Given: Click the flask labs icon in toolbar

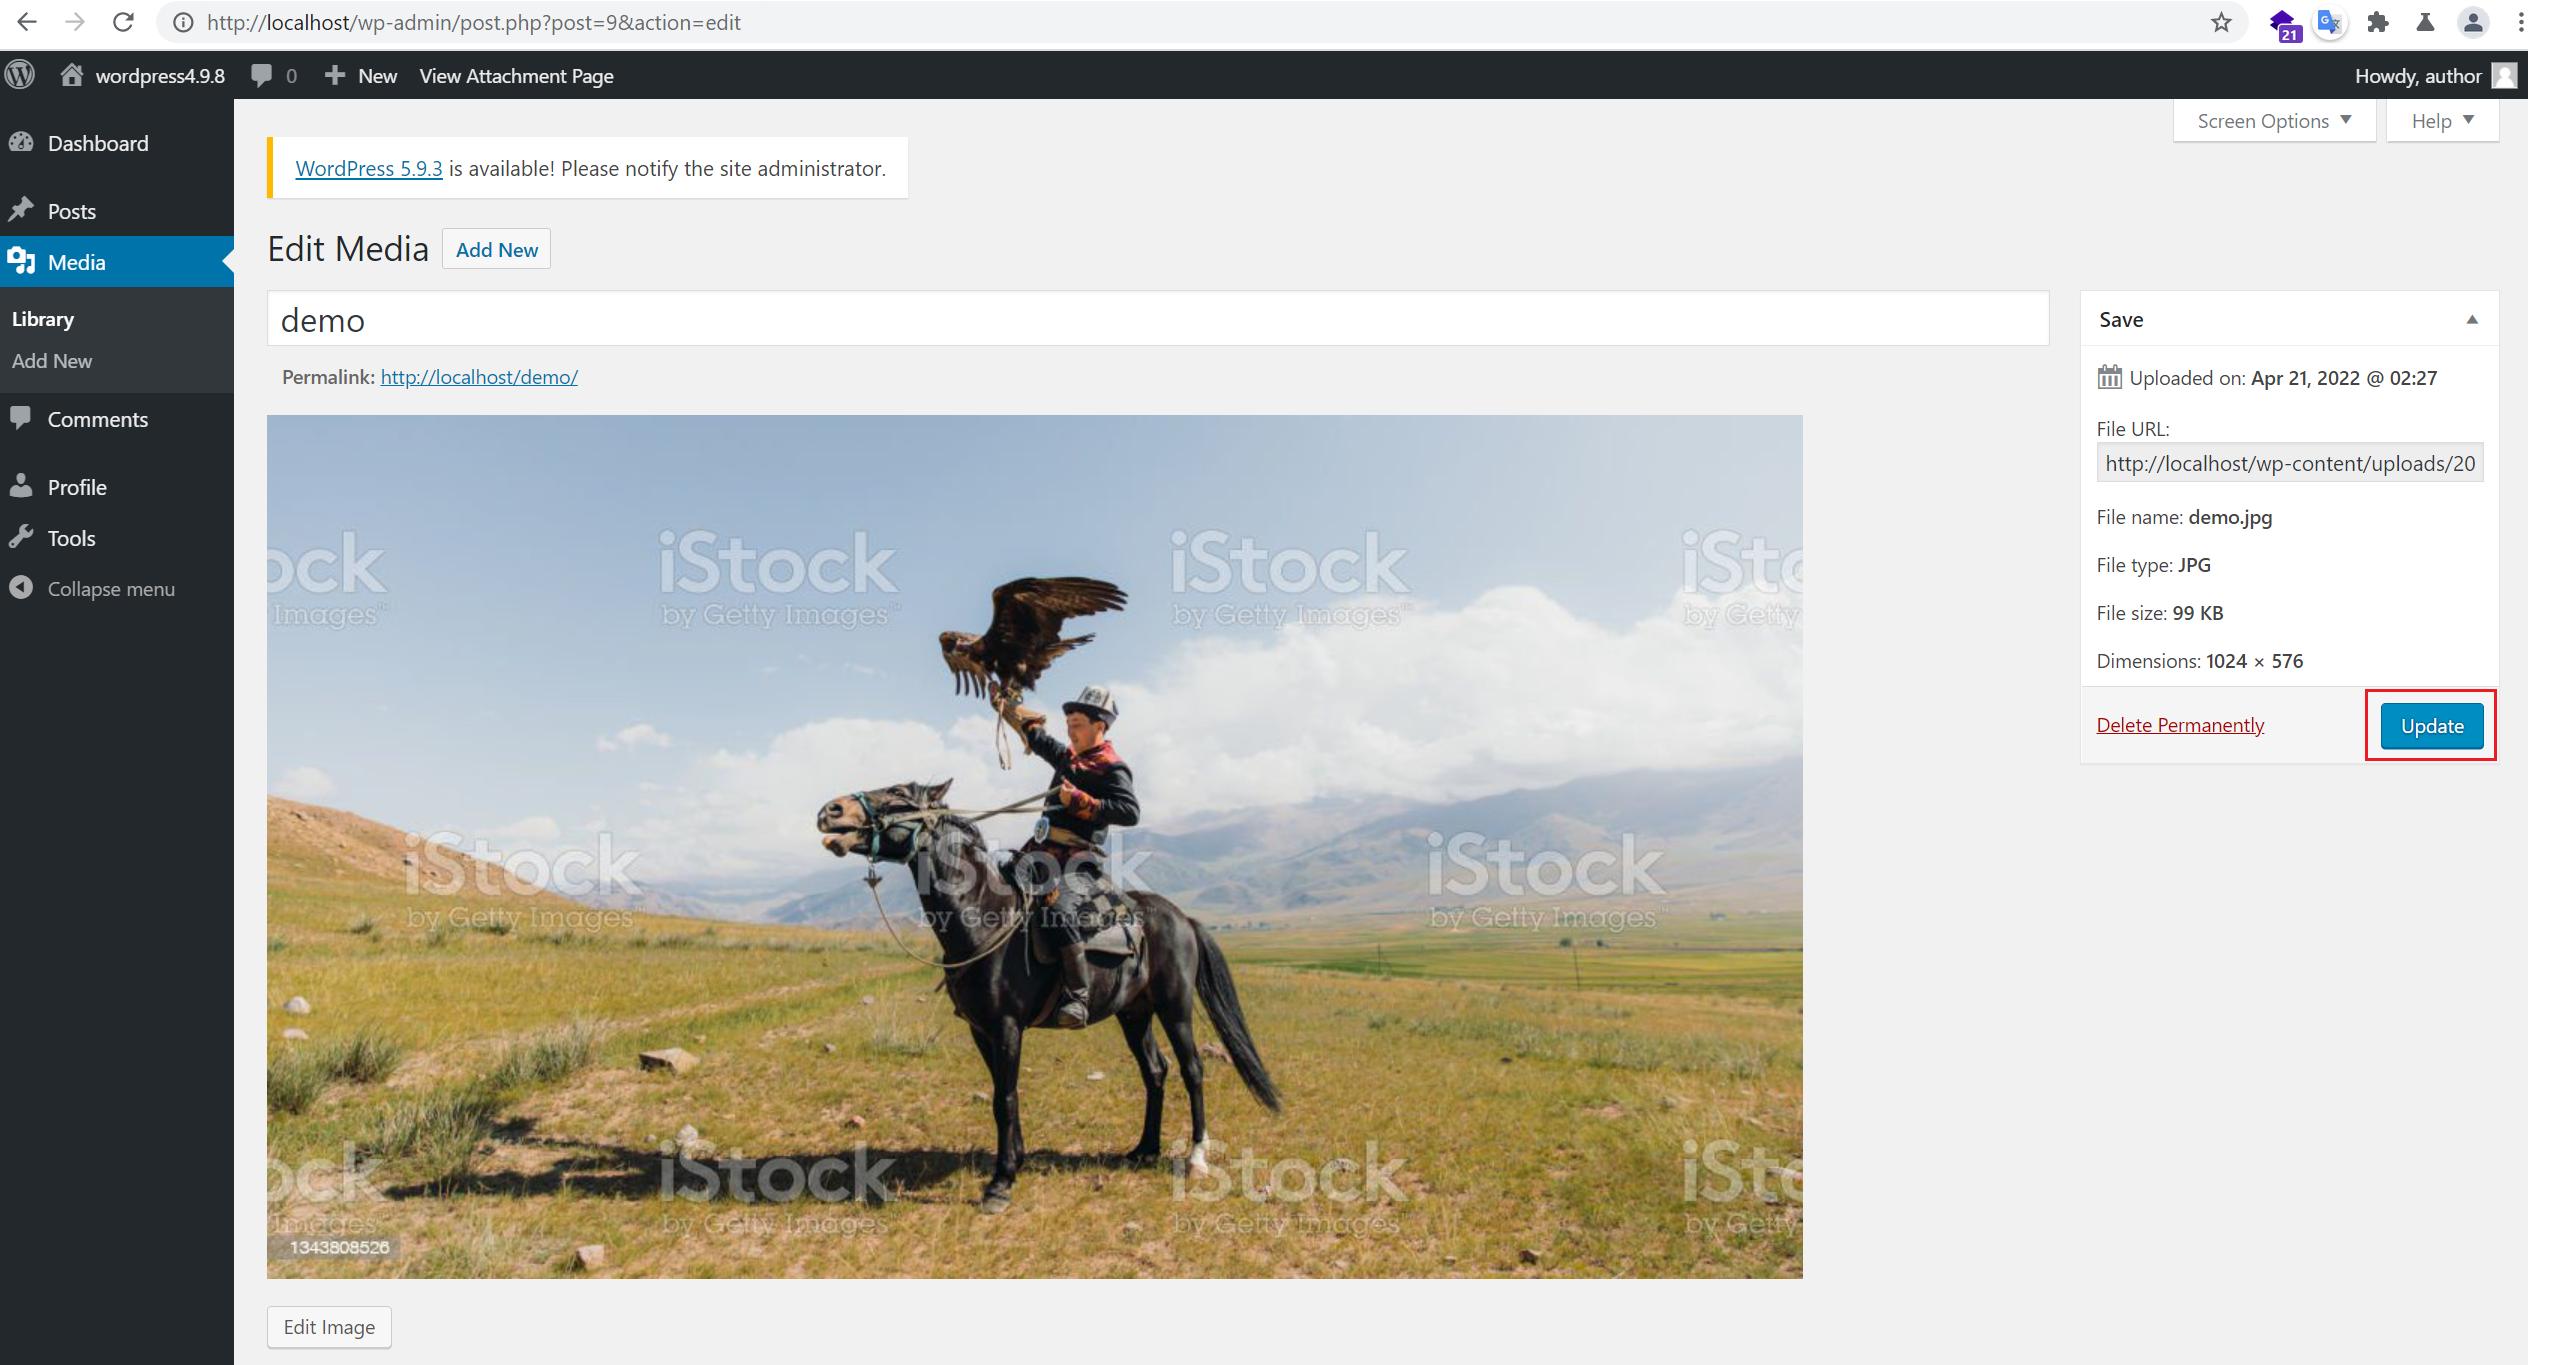Looking at the screenshot, I should [2425, 22].
